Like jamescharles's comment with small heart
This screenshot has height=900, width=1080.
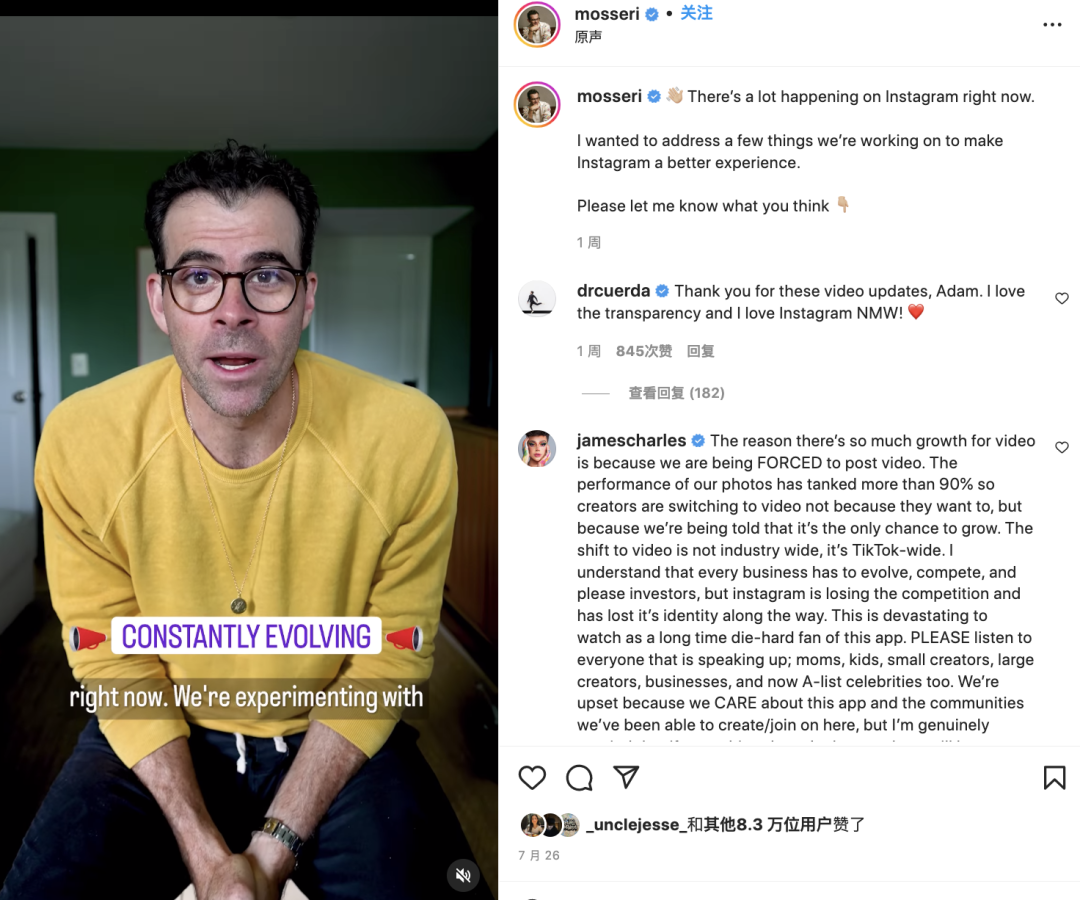tap(1062, 448)
